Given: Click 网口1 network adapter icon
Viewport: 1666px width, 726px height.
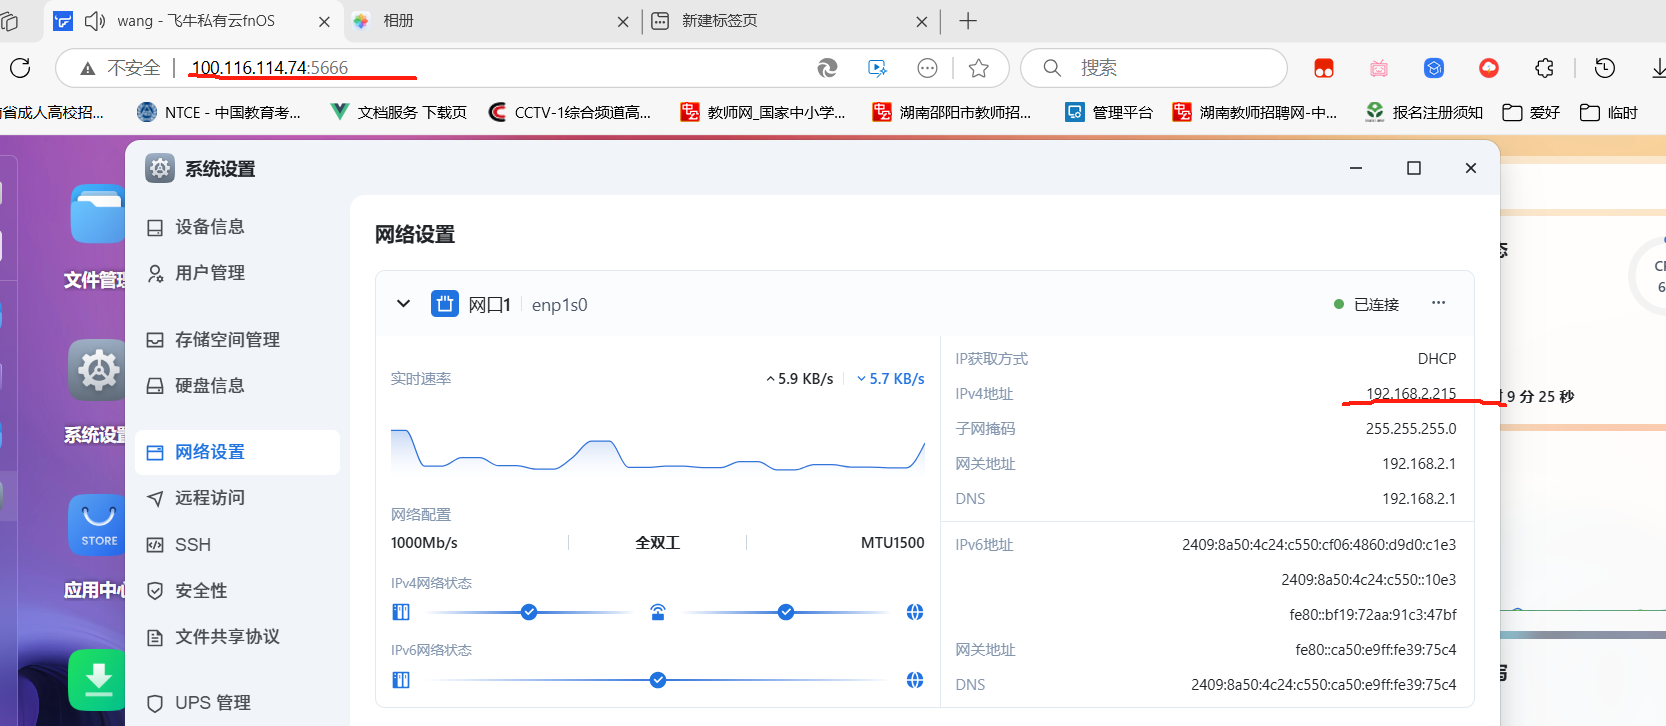Looking at the screenshot, I should 445,304.
